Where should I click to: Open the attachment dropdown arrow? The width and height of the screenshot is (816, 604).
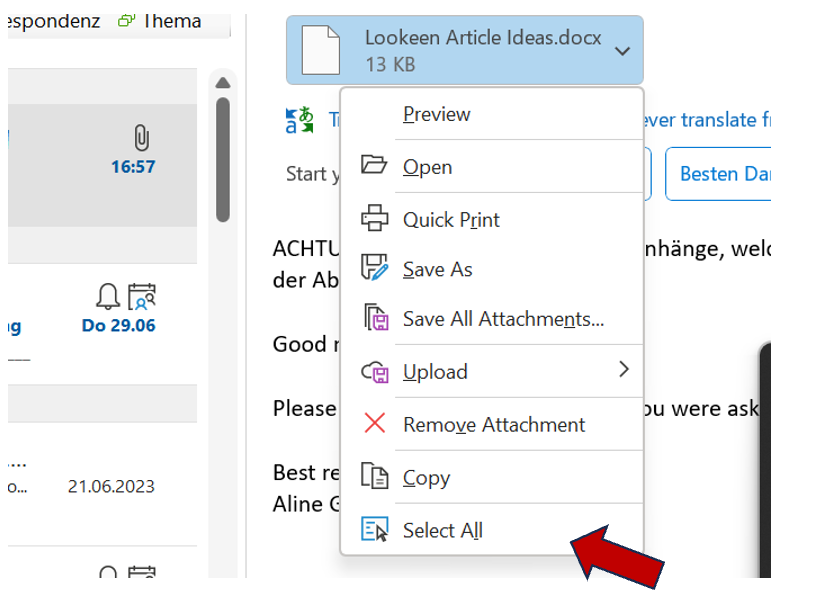click(622, 50)
